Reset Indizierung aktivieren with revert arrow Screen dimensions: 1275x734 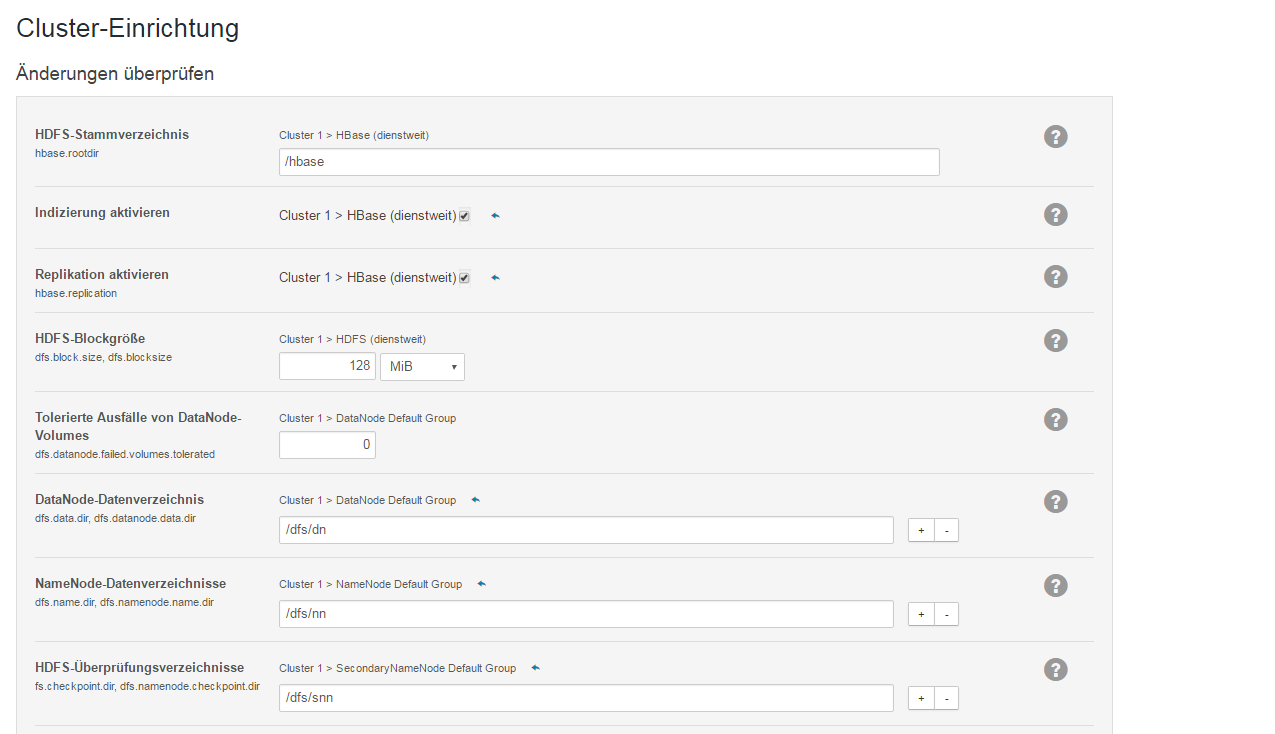point(495,216)
